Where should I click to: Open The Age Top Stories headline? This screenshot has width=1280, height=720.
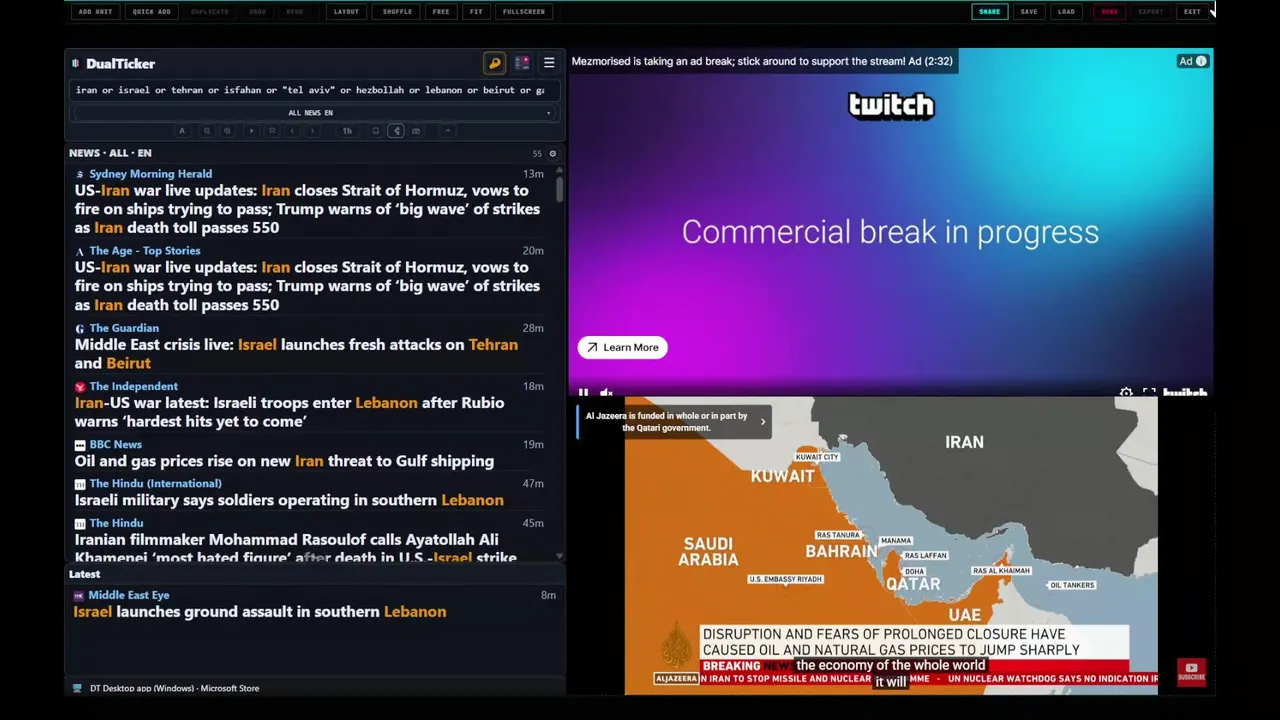point(307,286)
